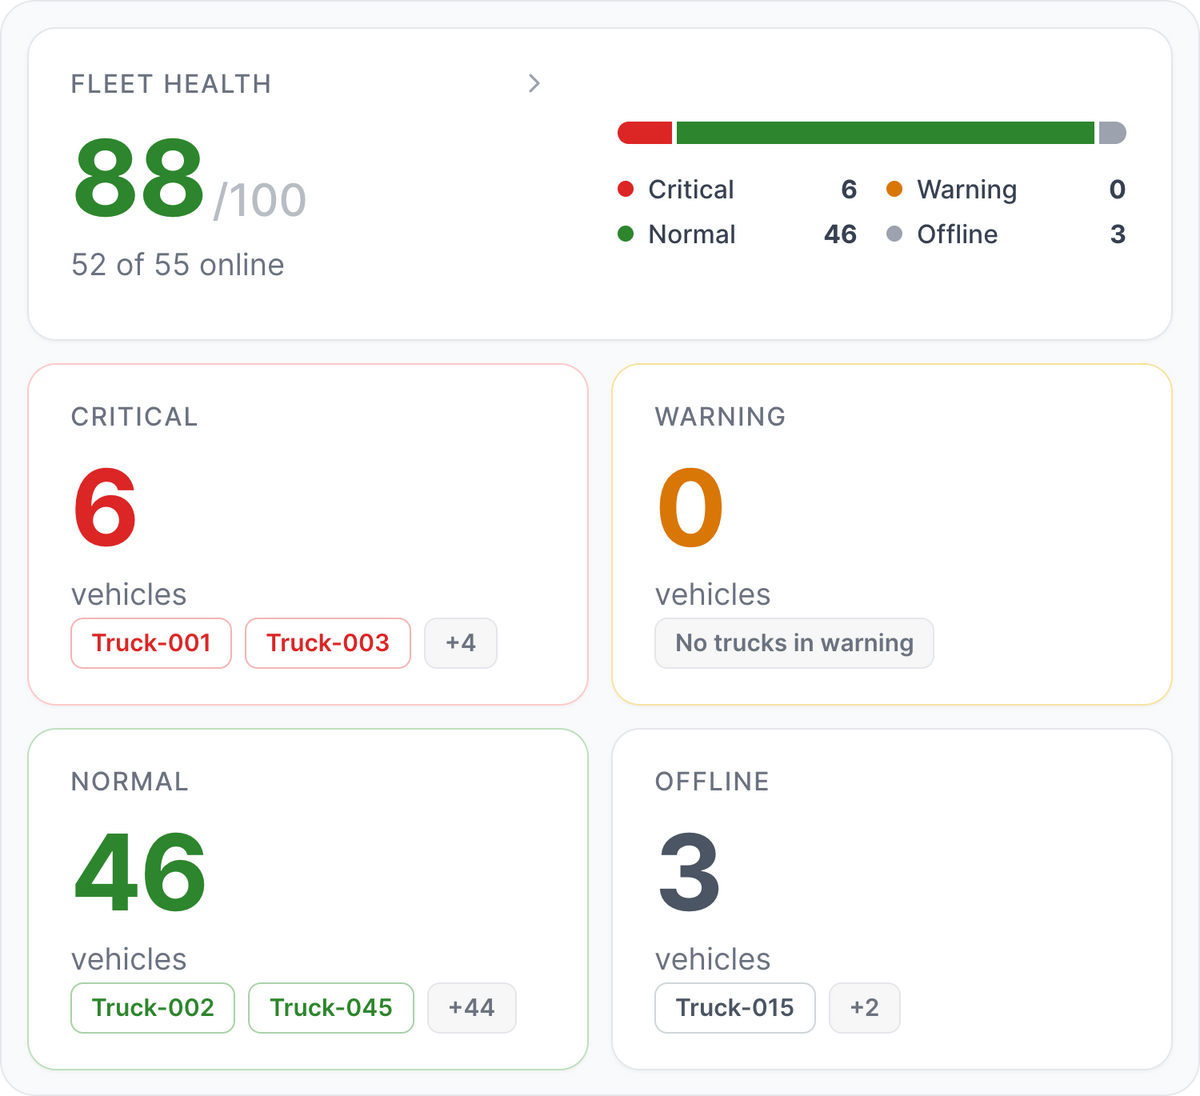Select the red Critical legend dot
The height and width of the screenshot is (1096, 1200).
coord(626,189)
